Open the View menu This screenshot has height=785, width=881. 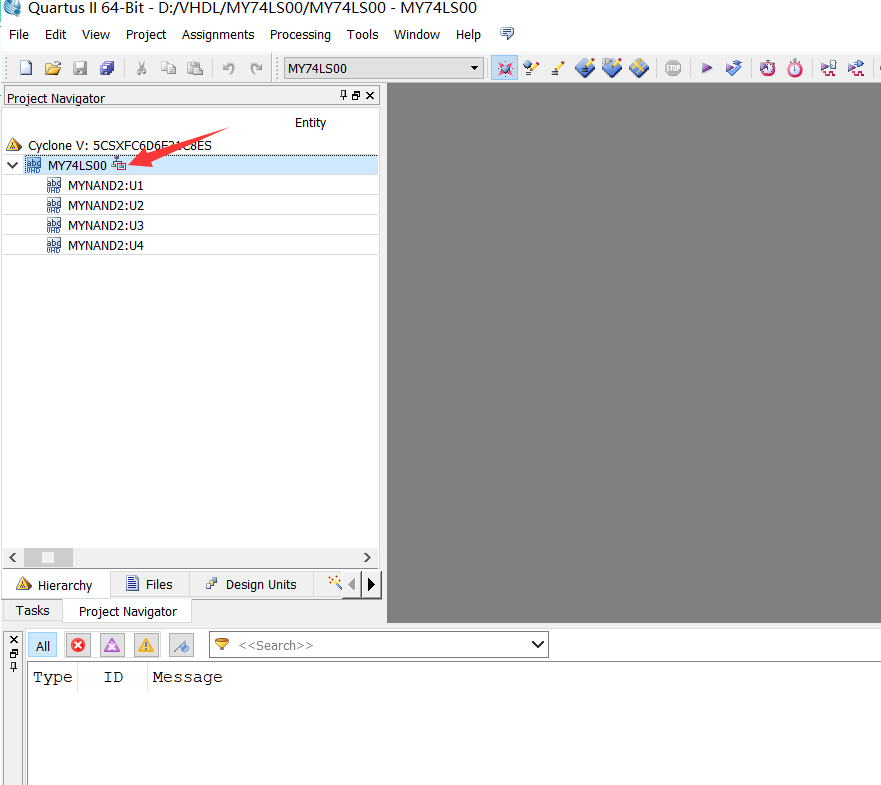click(x=96, y=35)
